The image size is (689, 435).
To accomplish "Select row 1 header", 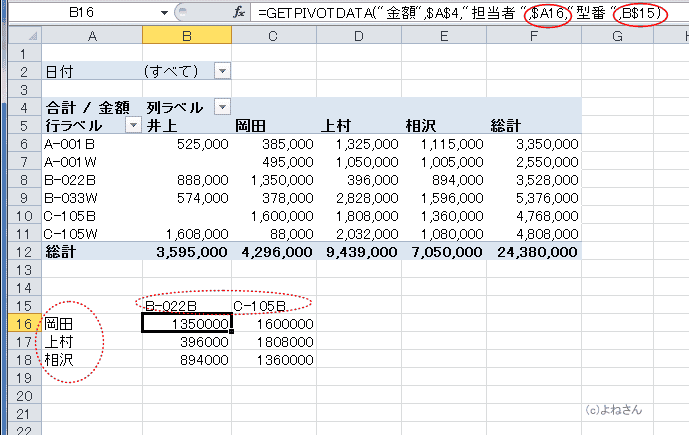I will coord(24,54).
